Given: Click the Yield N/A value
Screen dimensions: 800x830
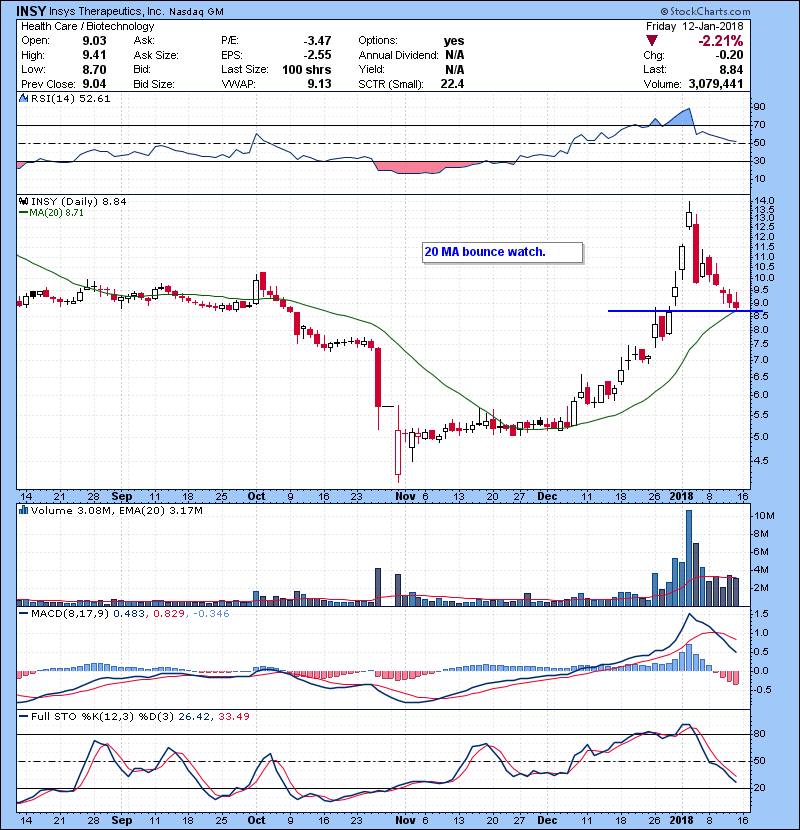Looking at the screenshot, I should [454, 69].
